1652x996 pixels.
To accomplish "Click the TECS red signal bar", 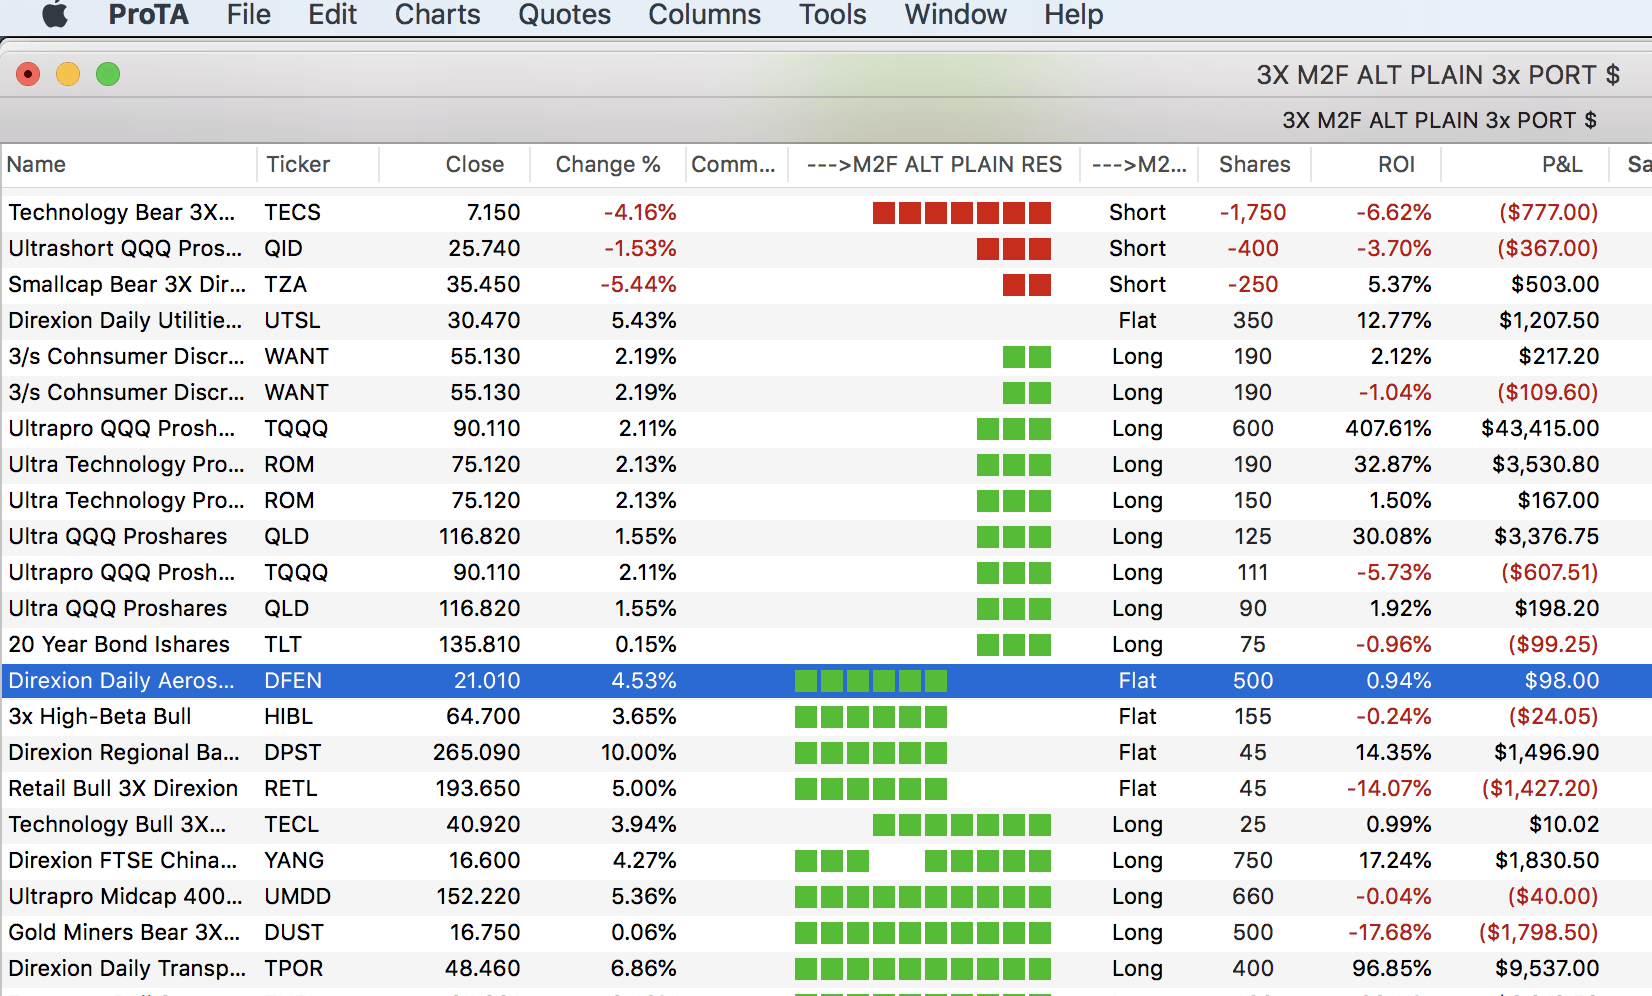I will (x=962, y=213).
